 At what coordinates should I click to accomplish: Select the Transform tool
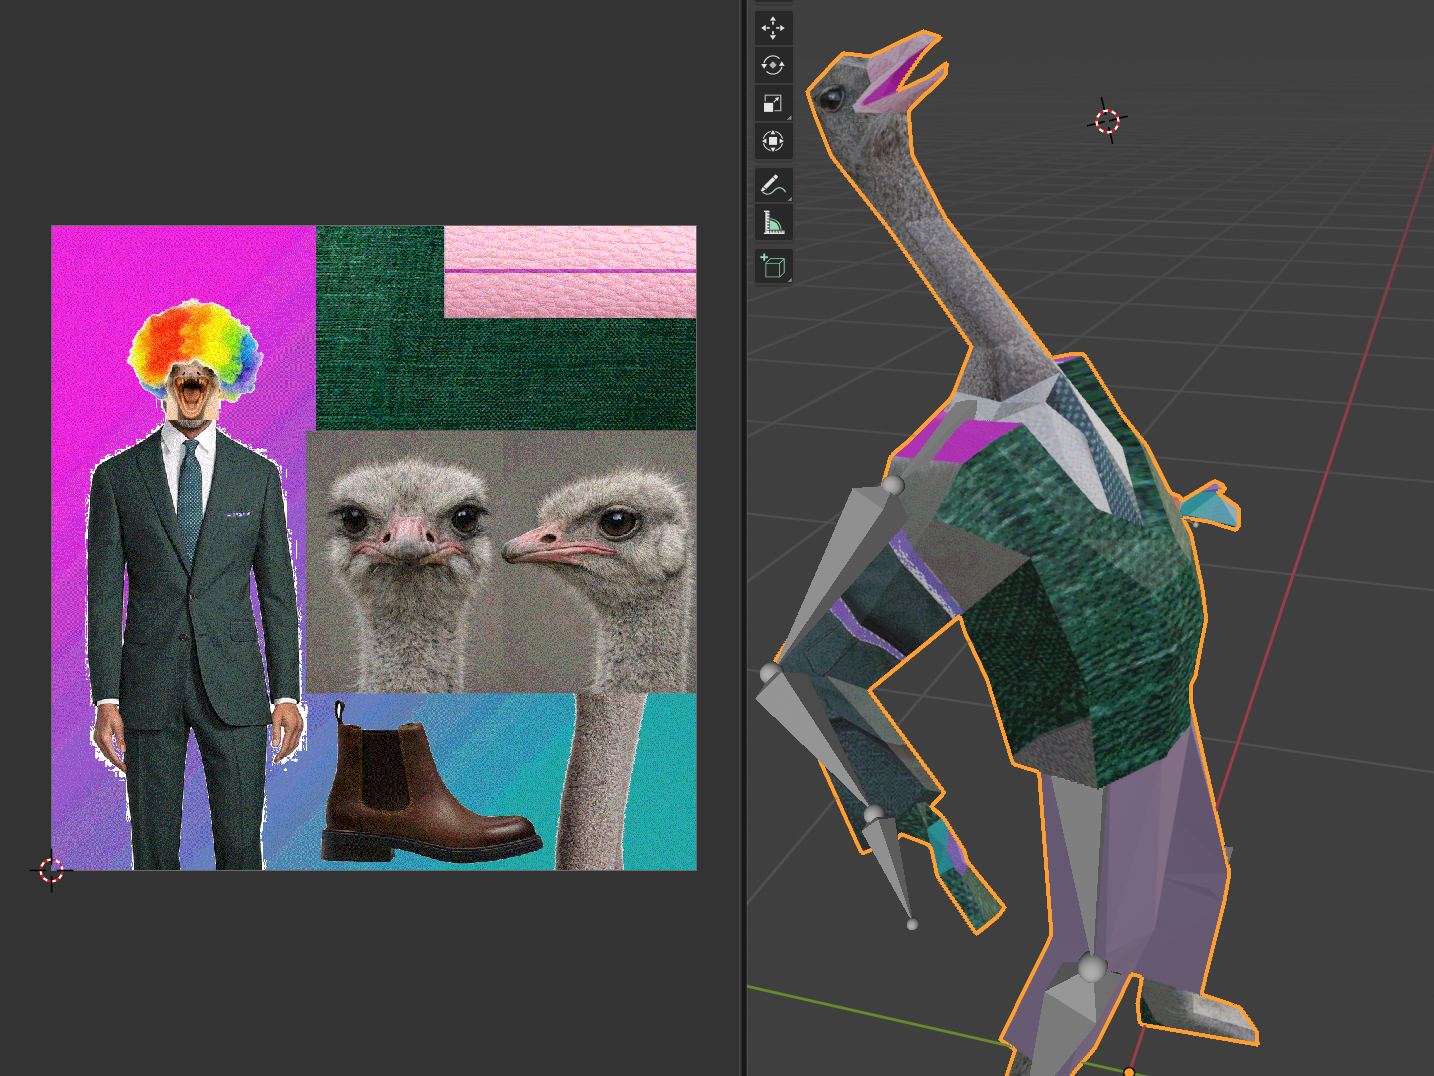point(773,141)
